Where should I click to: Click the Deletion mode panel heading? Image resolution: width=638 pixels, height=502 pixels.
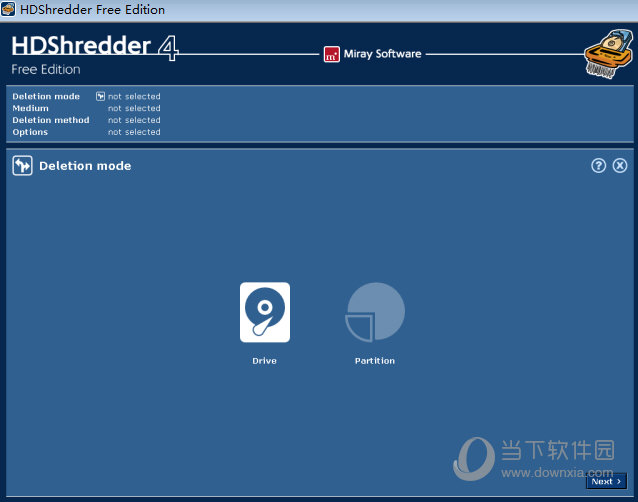point(85,166)
